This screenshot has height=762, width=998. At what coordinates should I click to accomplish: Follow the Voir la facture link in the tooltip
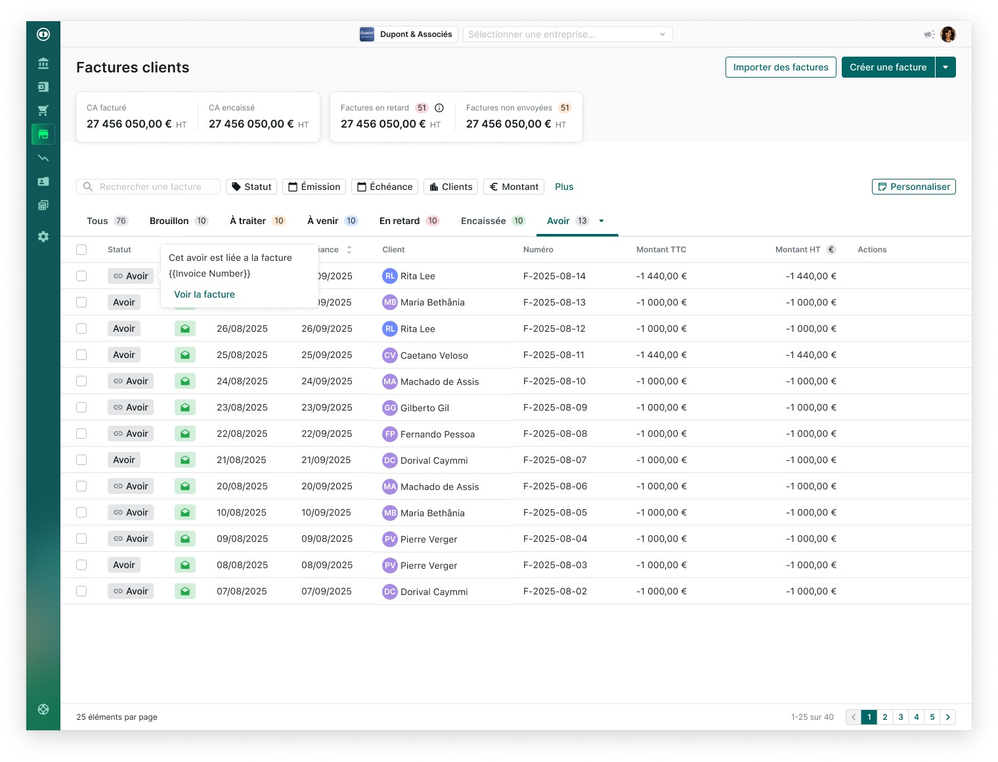[205, 295]
